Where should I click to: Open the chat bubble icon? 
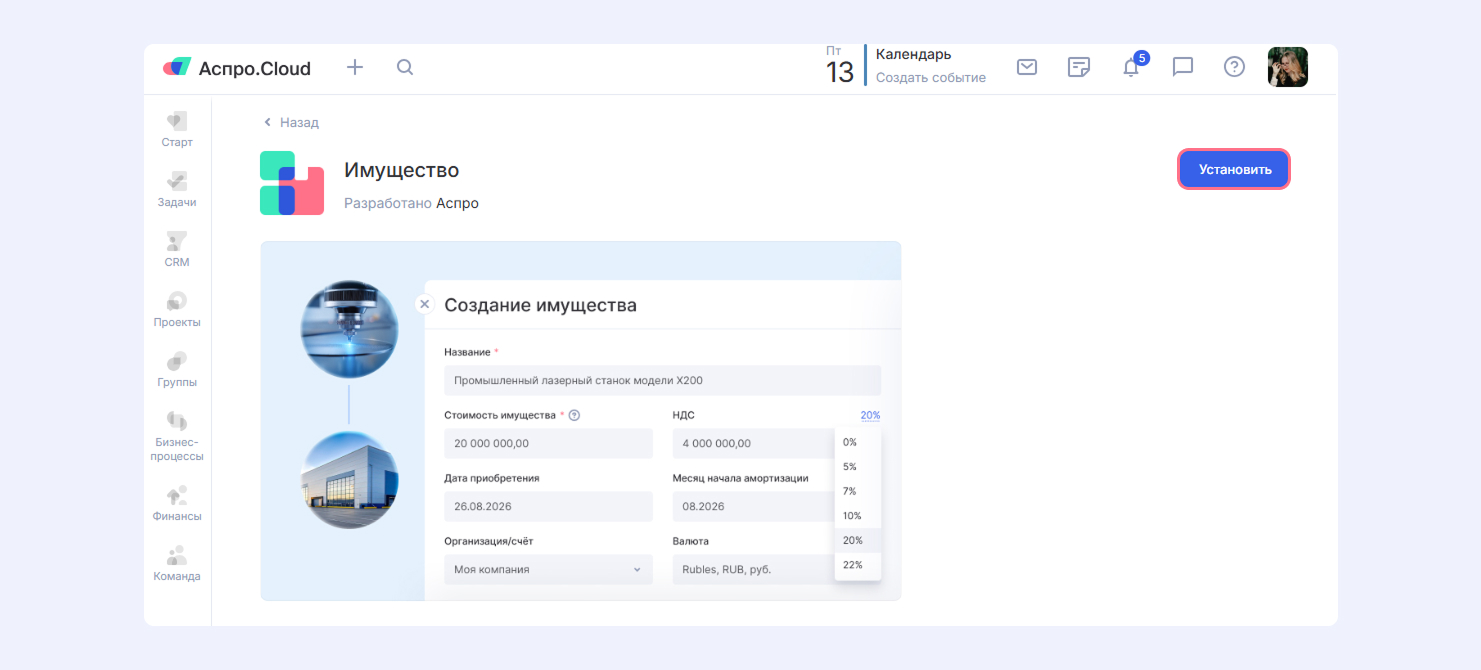pos(1183,67)
